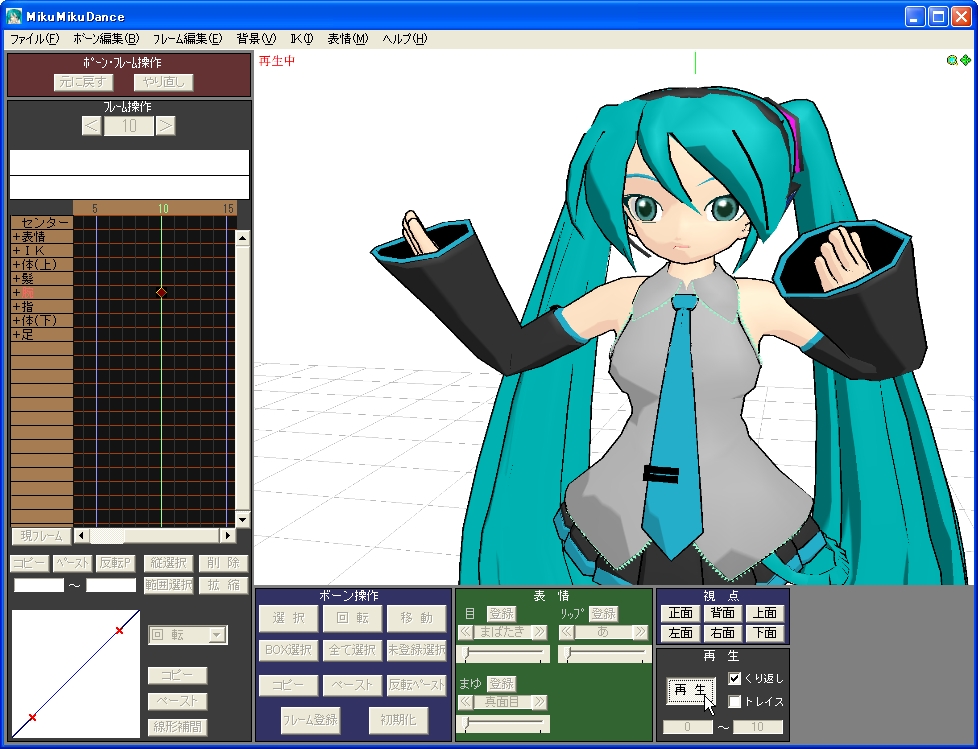
Task: Click the BOX選択 button
Action: pyautogui.click(x=289, y=650)
